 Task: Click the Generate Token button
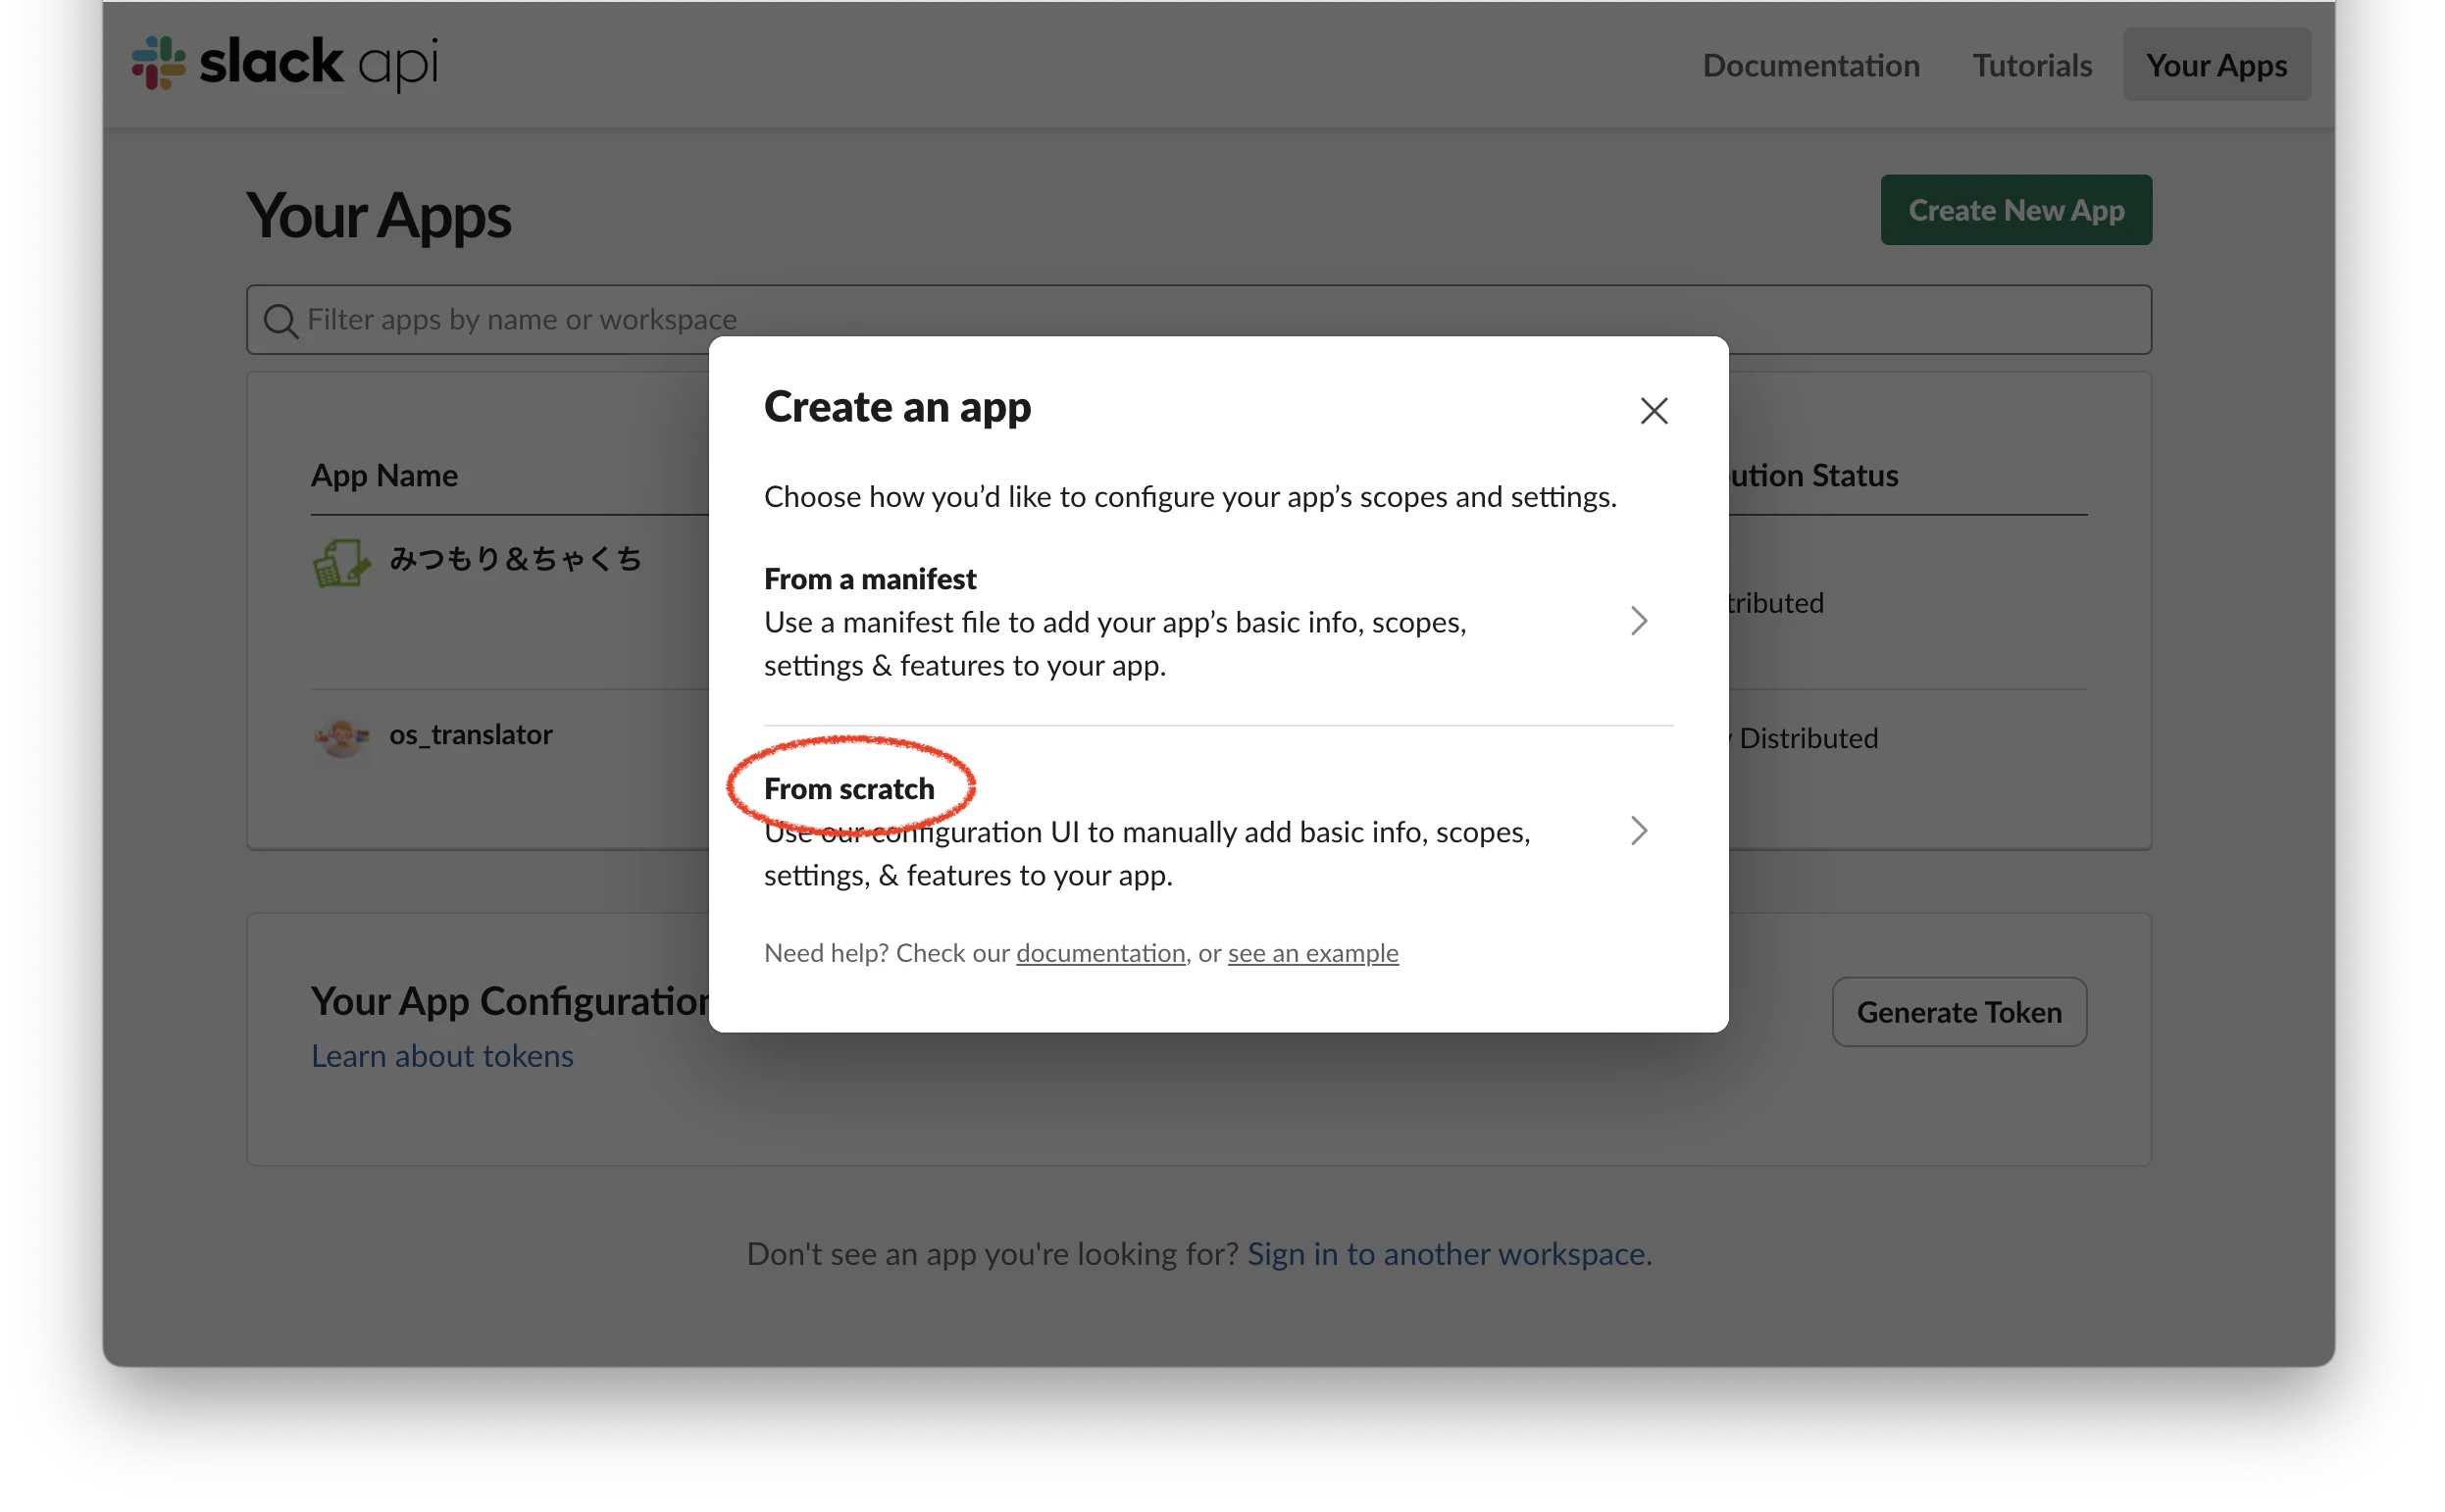coord(1959,1012)
